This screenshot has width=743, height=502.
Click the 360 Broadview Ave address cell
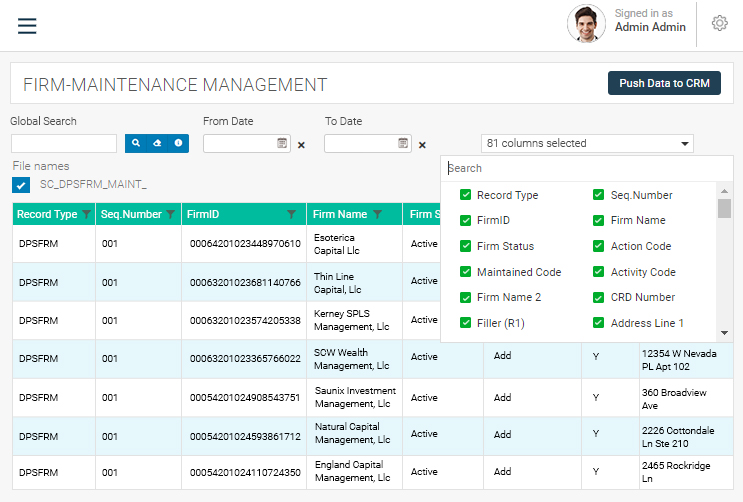(686, 399)
